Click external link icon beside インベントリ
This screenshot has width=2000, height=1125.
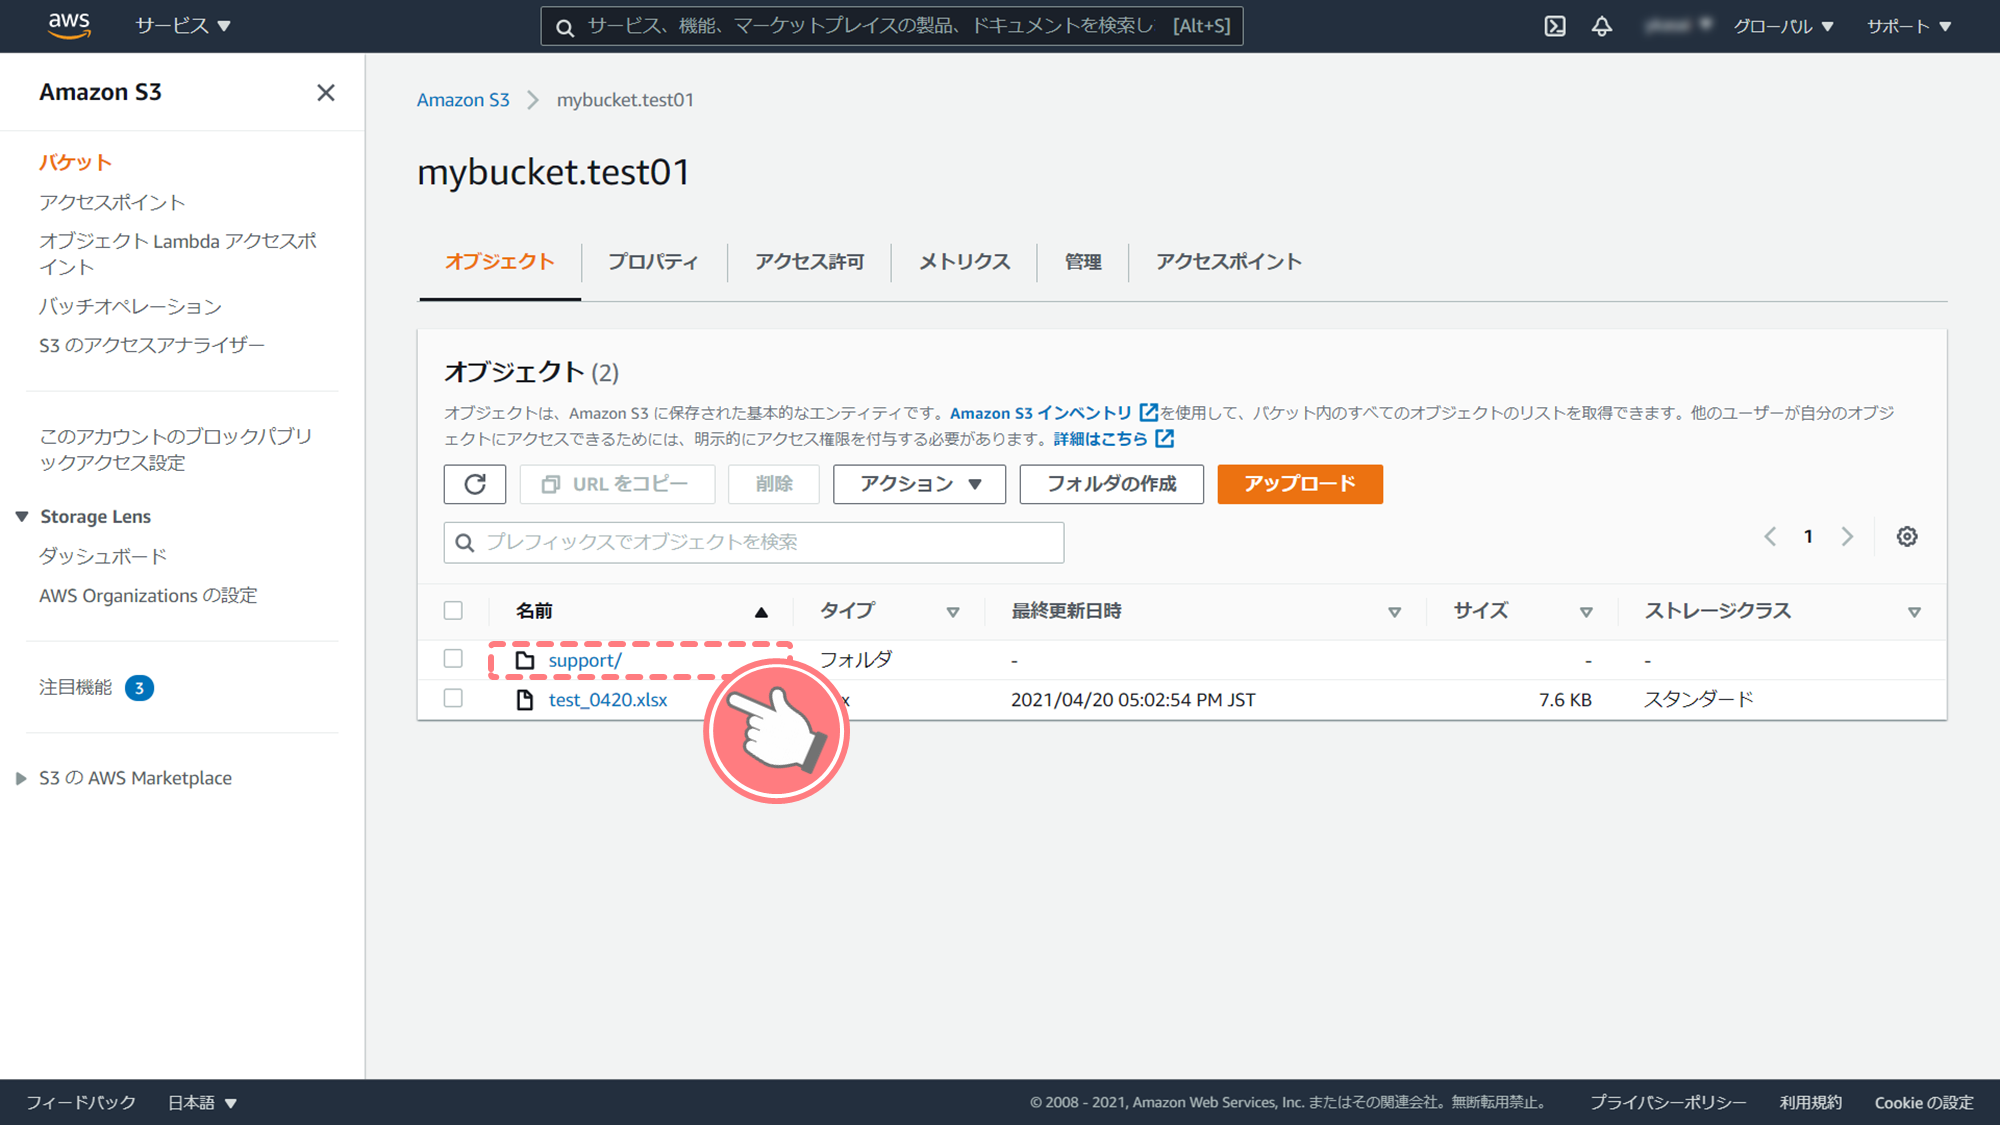point(1149,412)
